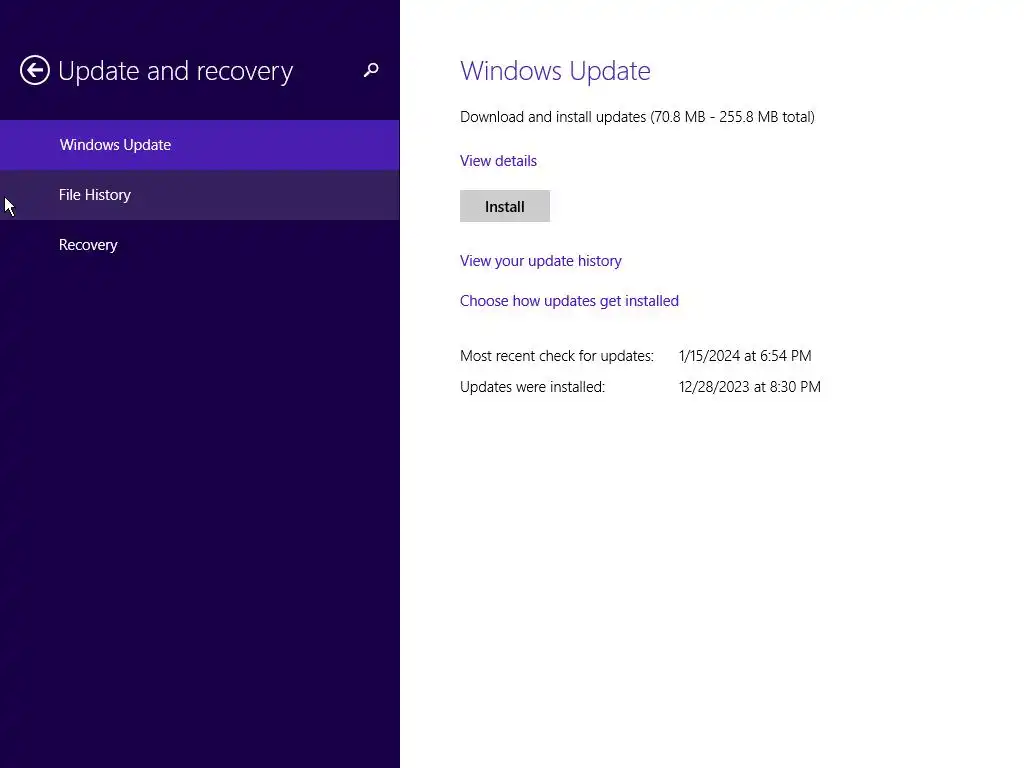Viewport: 1024px width, 768px height.
Task: Click the Install button
Action: point(505,206)
